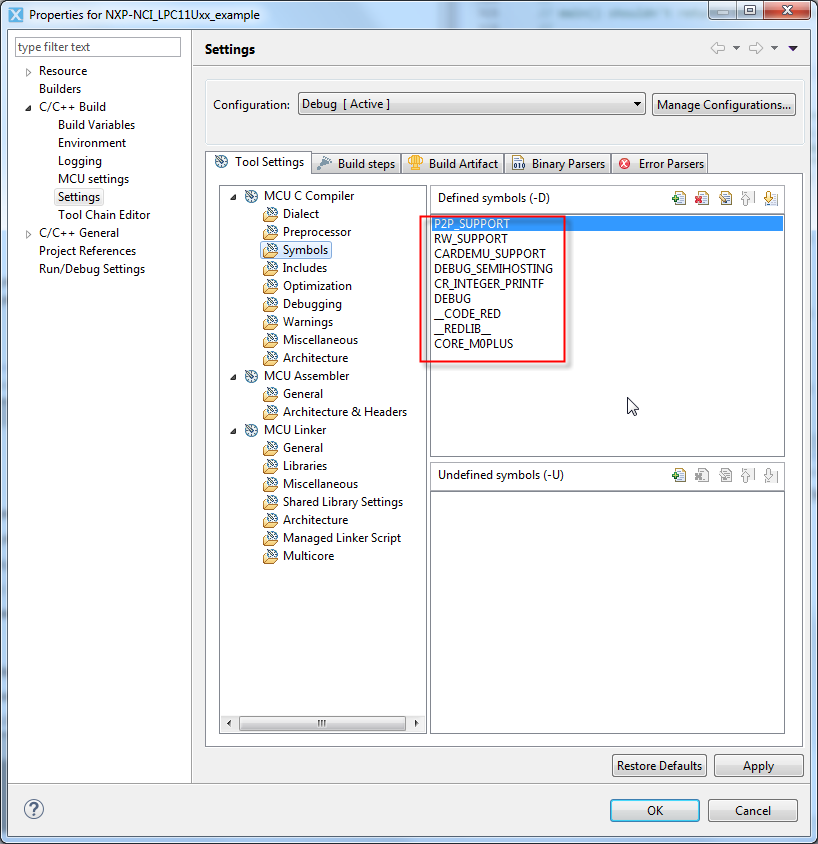Switch to the Build steps tab
Screen dimensions: 818x844
[356, 164]
